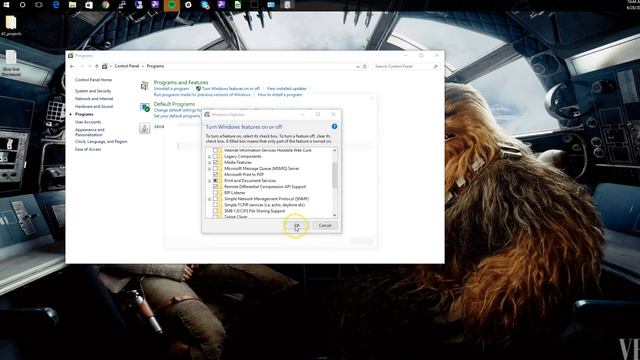Screen dimensions: 640x360
Task: Focus the Search Control Panel field
Action: tap(406, 66)
